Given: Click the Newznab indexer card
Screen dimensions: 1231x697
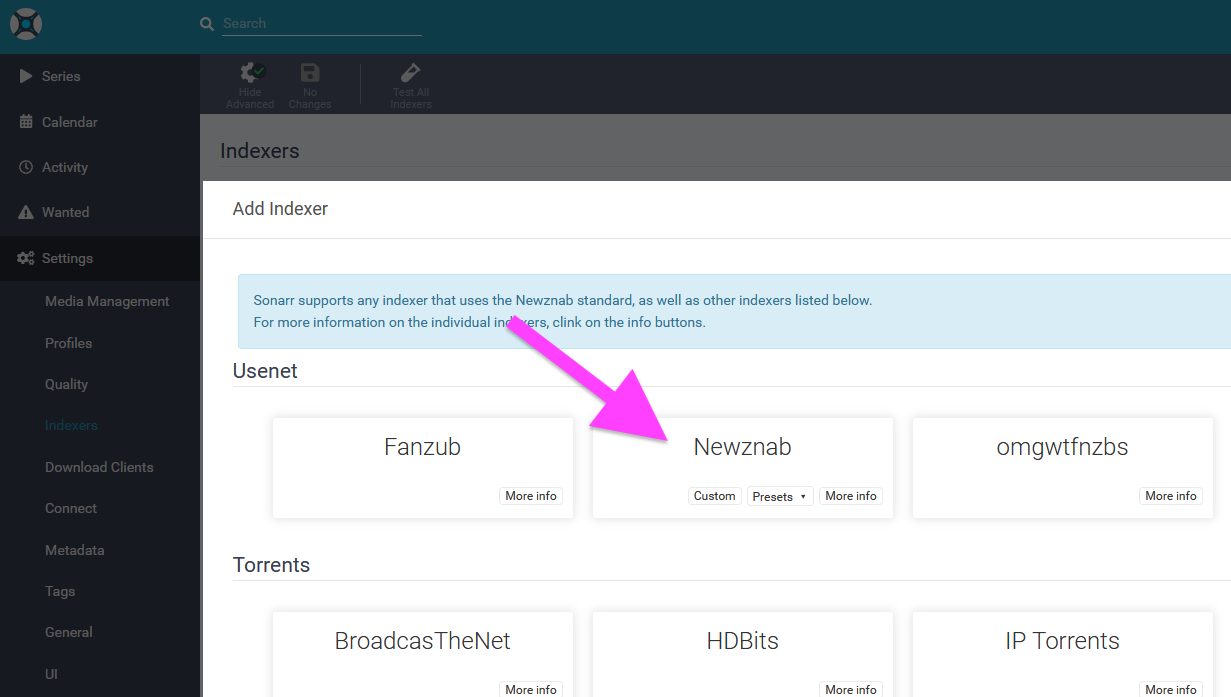Looking at the screenshot, I should point(742,447).
